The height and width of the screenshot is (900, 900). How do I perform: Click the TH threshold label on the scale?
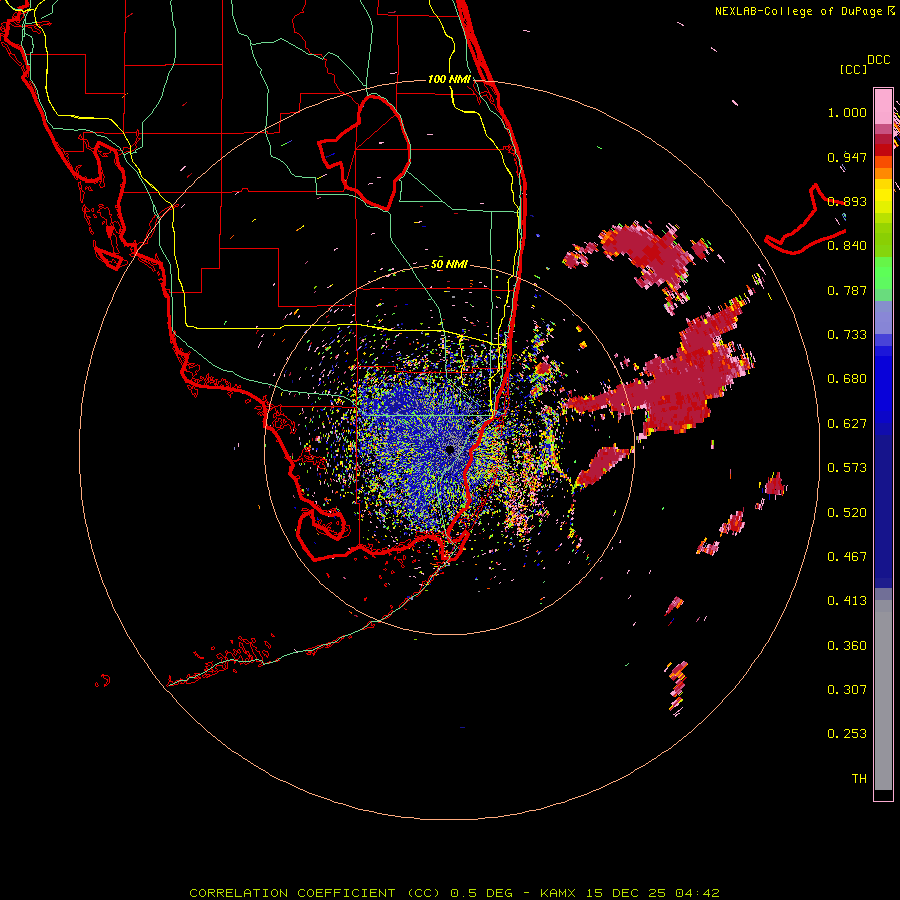[x=859, y=779]
